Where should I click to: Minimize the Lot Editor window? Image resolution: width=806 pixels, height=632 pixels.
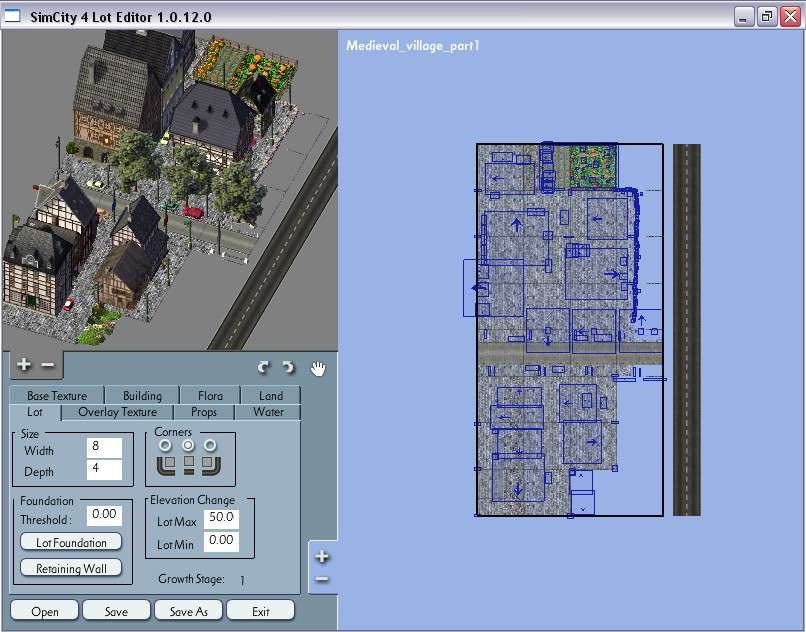[x=743, y=17]
